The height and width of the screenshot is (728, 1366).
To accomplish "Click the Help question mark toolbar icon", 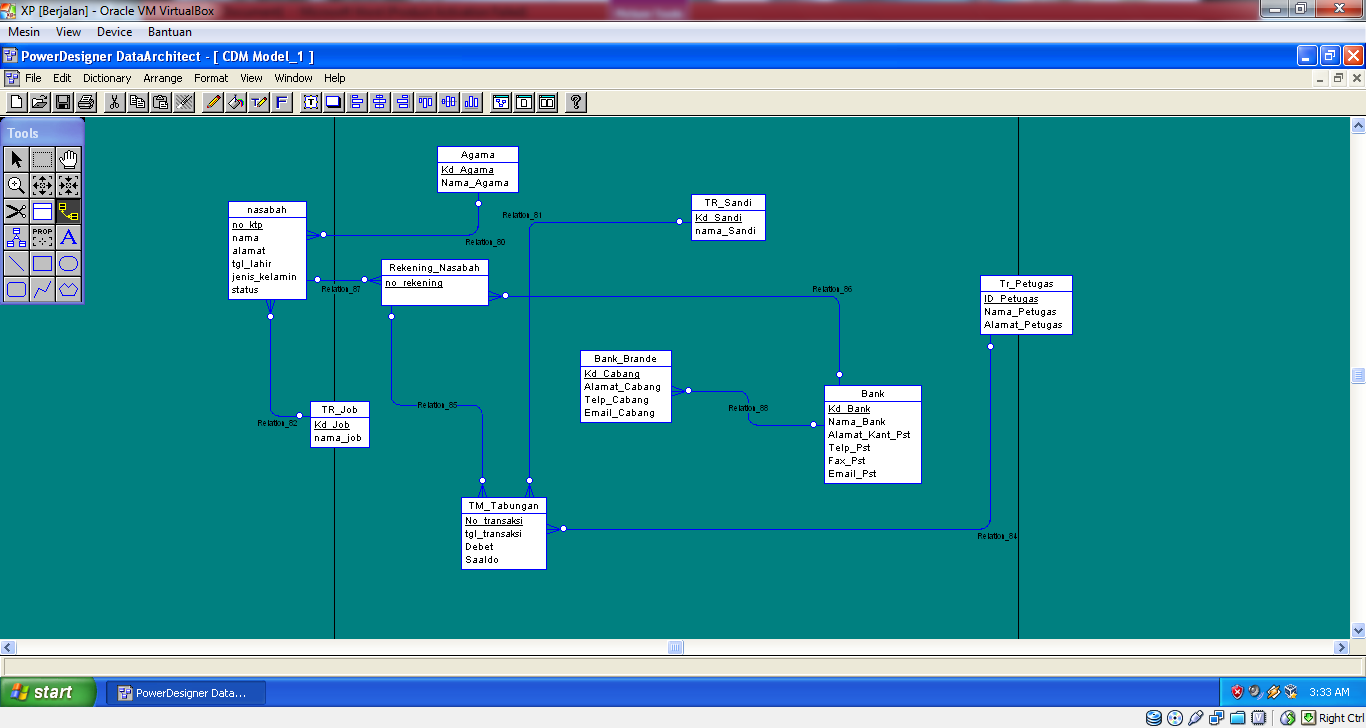I will (x=575, y=101).
